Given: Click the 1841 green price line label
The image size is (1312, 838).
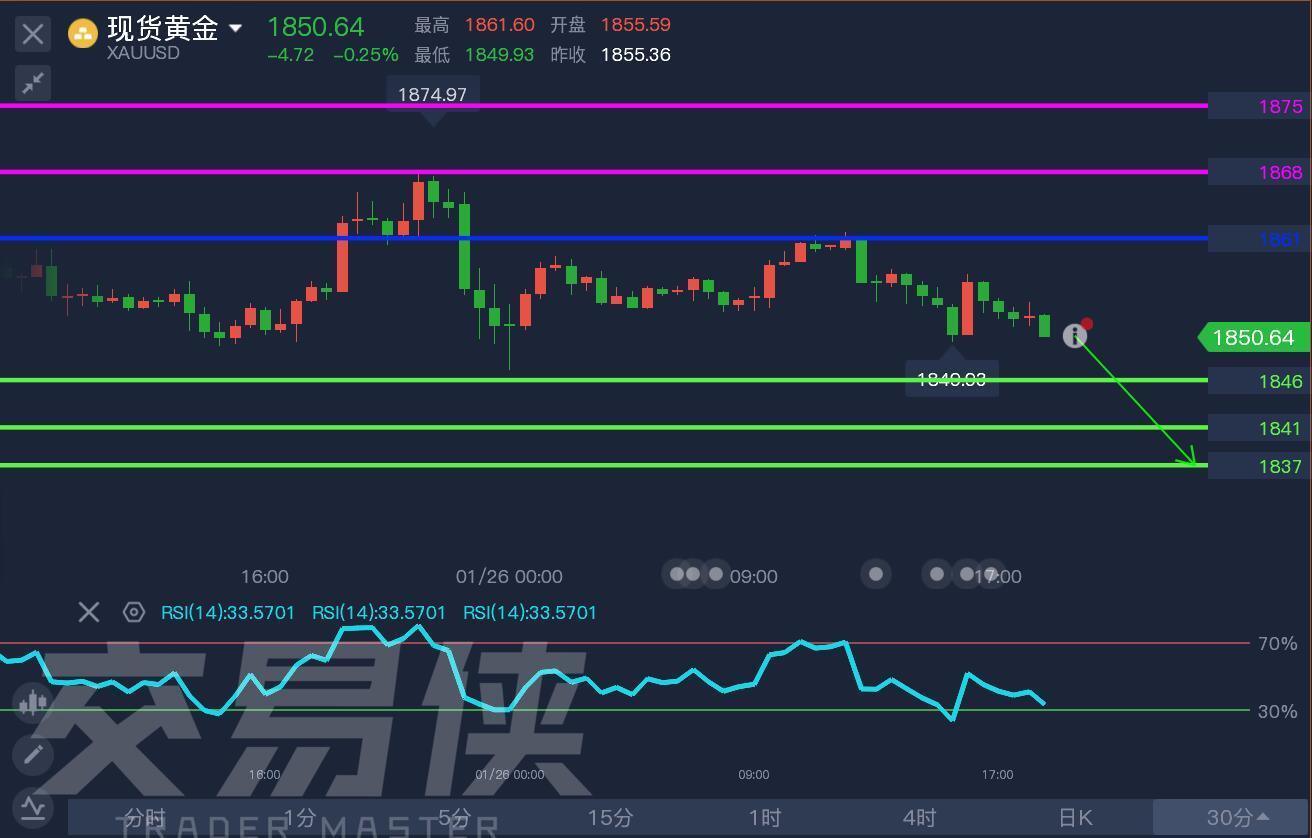Looking at the screenshot, I should point(1260,428).
